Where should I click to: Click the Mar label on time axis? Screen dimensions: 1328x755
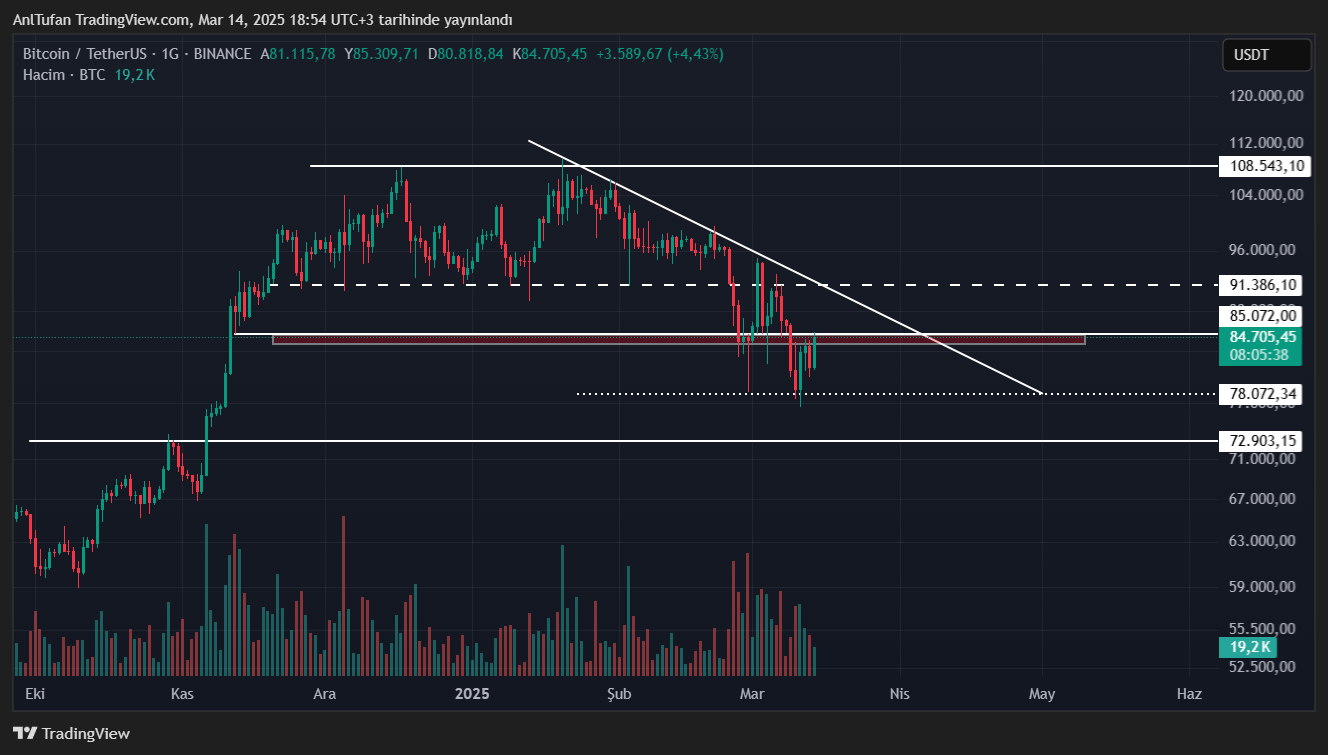[x=751, y=694]
